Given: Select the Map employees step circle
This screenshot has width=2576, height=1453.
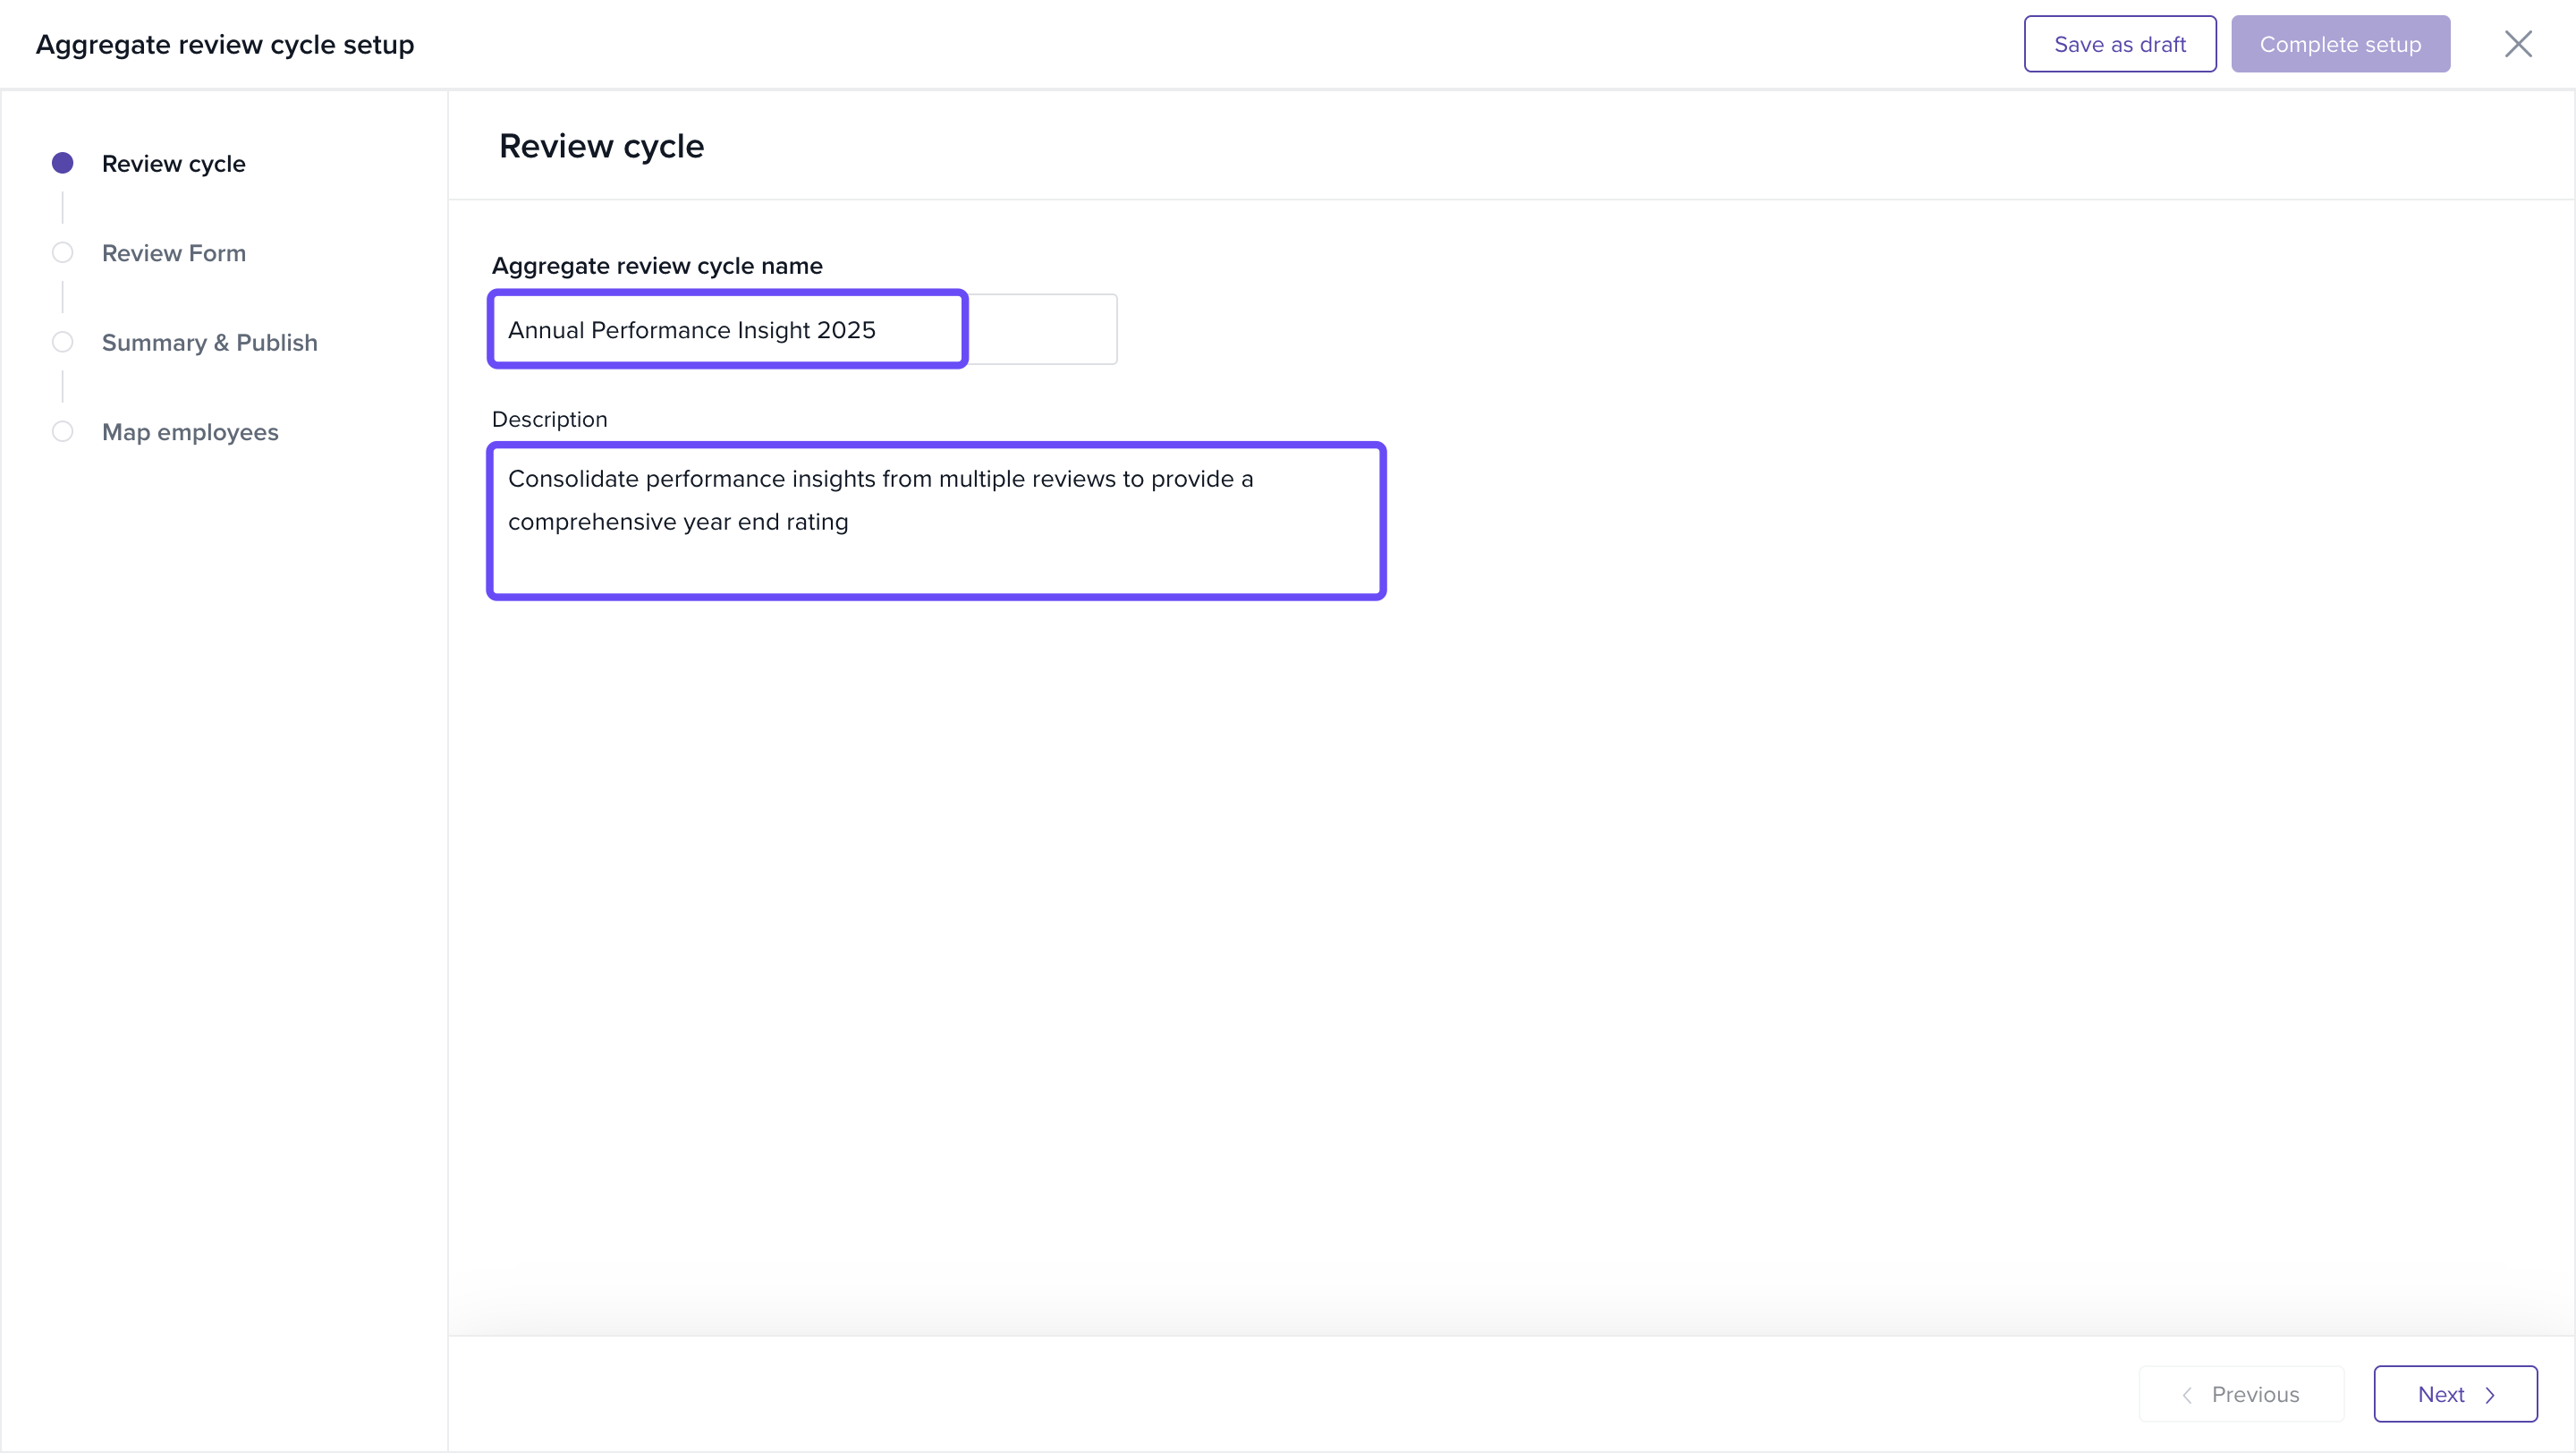Looking at the screenshot, I should 62,431.
